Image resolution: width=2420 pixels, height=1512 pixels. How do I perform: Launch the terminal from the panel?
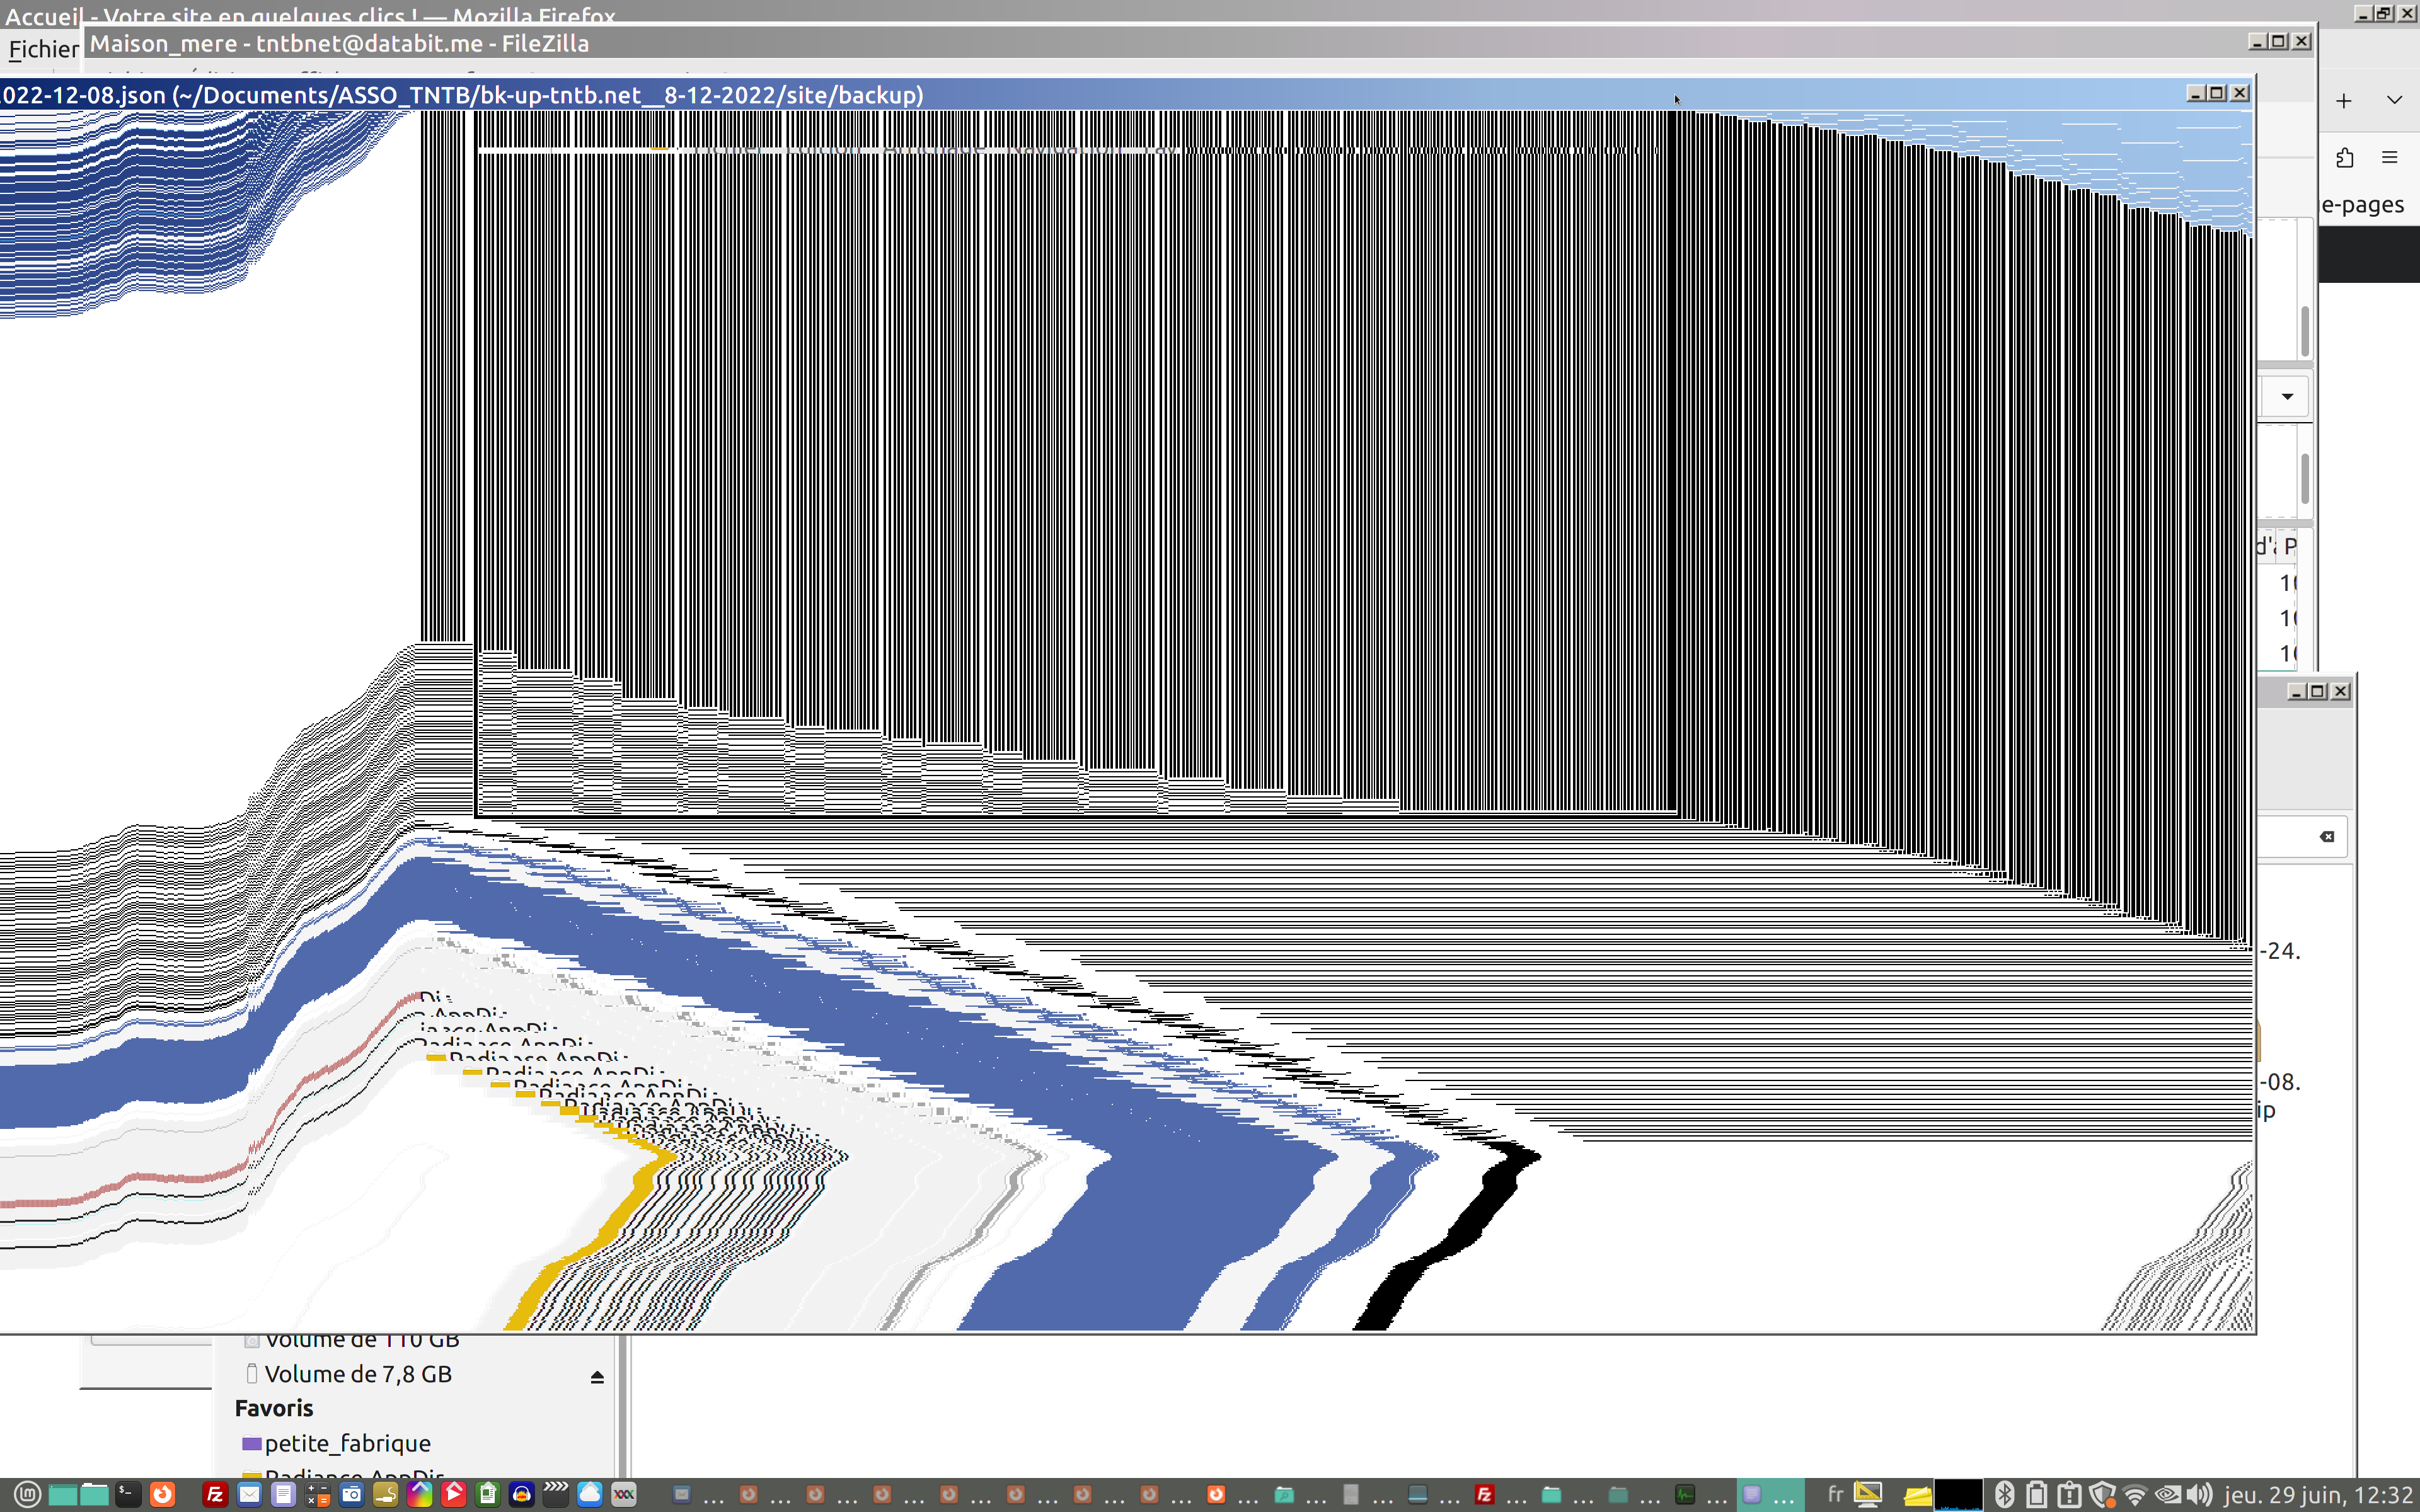tap(128, 1494)
